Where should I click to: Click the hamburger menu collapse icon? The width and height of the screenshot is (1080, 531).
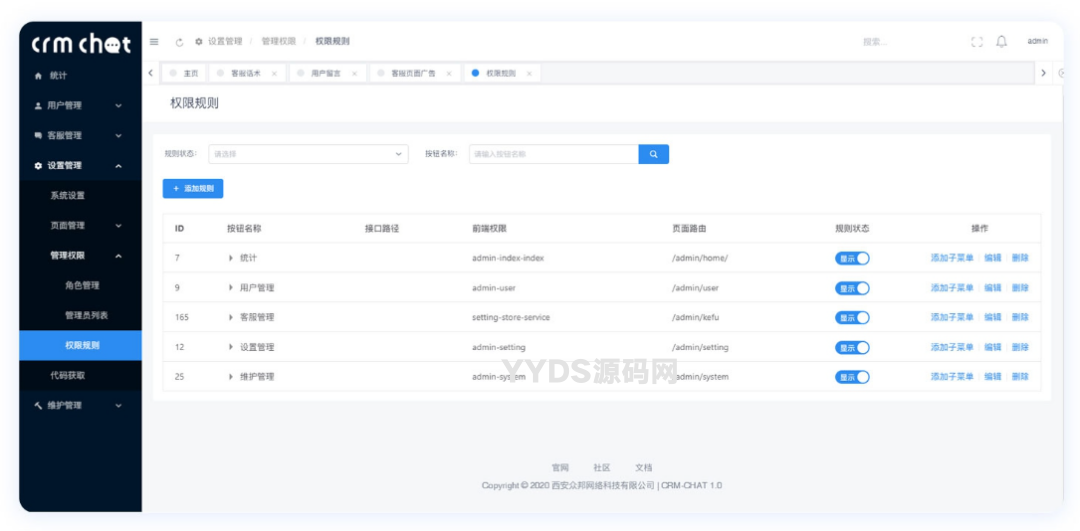point(154,42)
